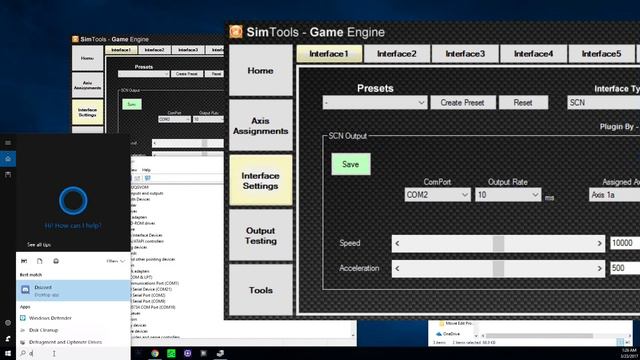This screenshot has height=360, width=640.
Task: Click the Acceleration slider handle
Action: pos(498,269)
